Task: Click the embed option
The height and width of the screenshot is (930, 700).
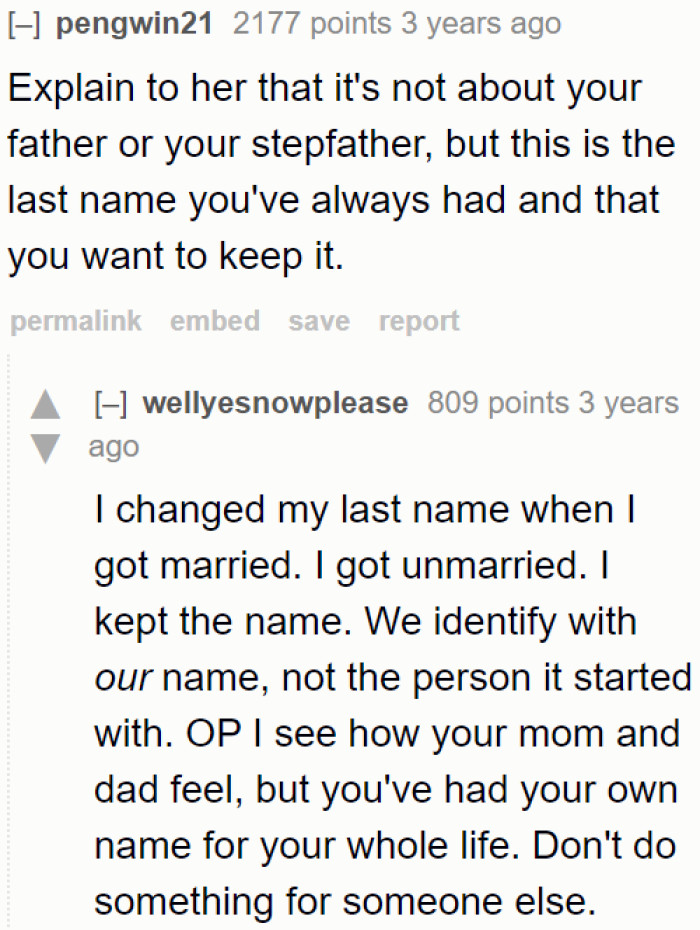Action: [x=214, y=320]
